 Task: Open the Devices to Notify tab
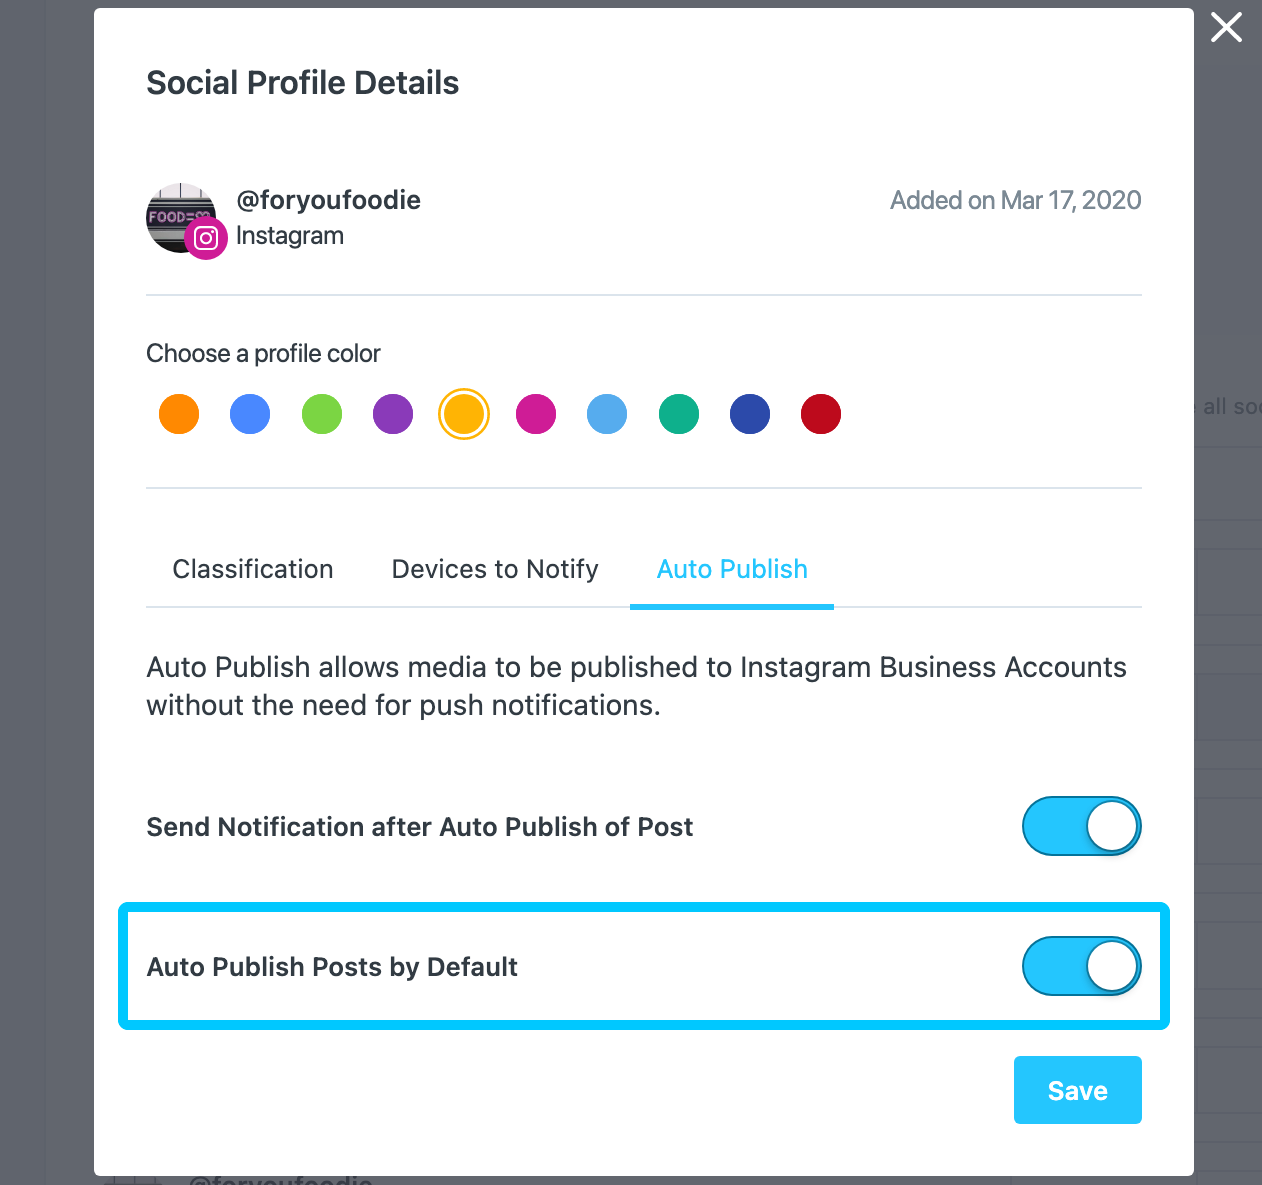point(495,569)
